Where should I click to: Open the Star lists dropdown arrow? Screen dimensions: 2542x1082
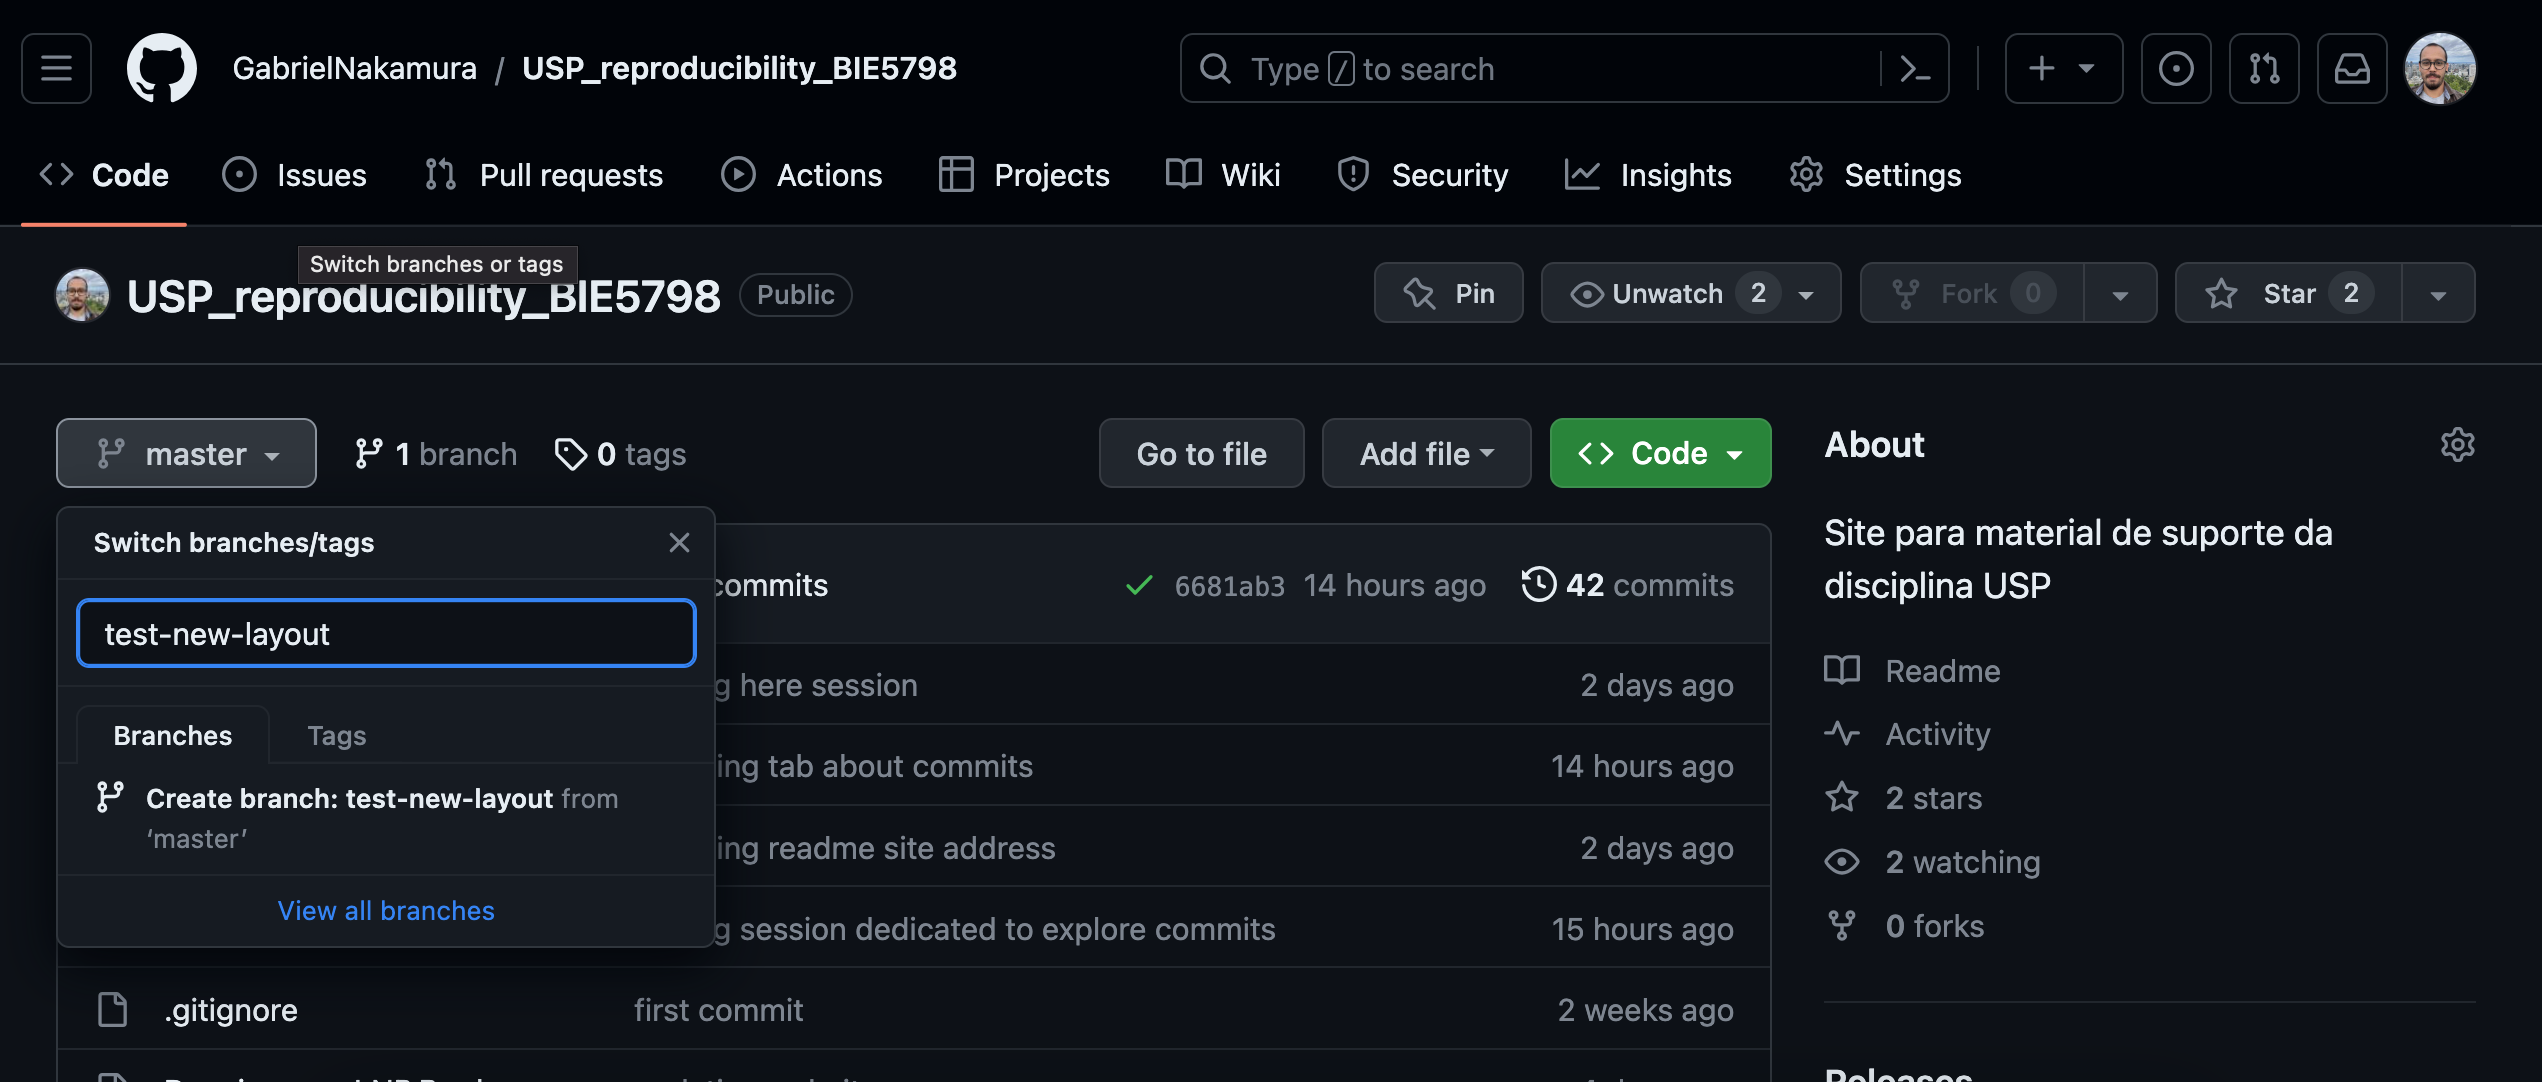2438,293
